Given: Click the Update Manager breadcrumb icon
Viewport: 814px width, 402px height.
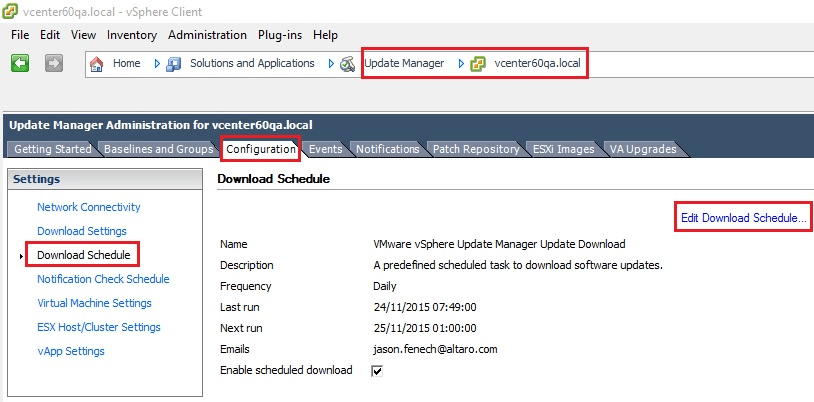Looking at the screenshot, I should point(347,64).
